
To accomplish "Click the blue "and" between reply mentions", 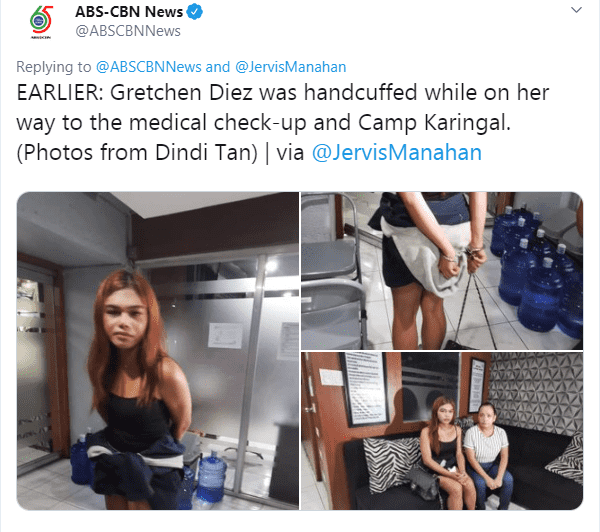I will [218, 67].
